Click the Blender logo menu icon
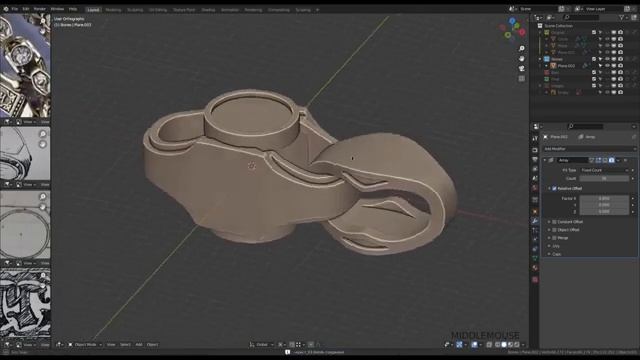 click(x=6, y=9)
